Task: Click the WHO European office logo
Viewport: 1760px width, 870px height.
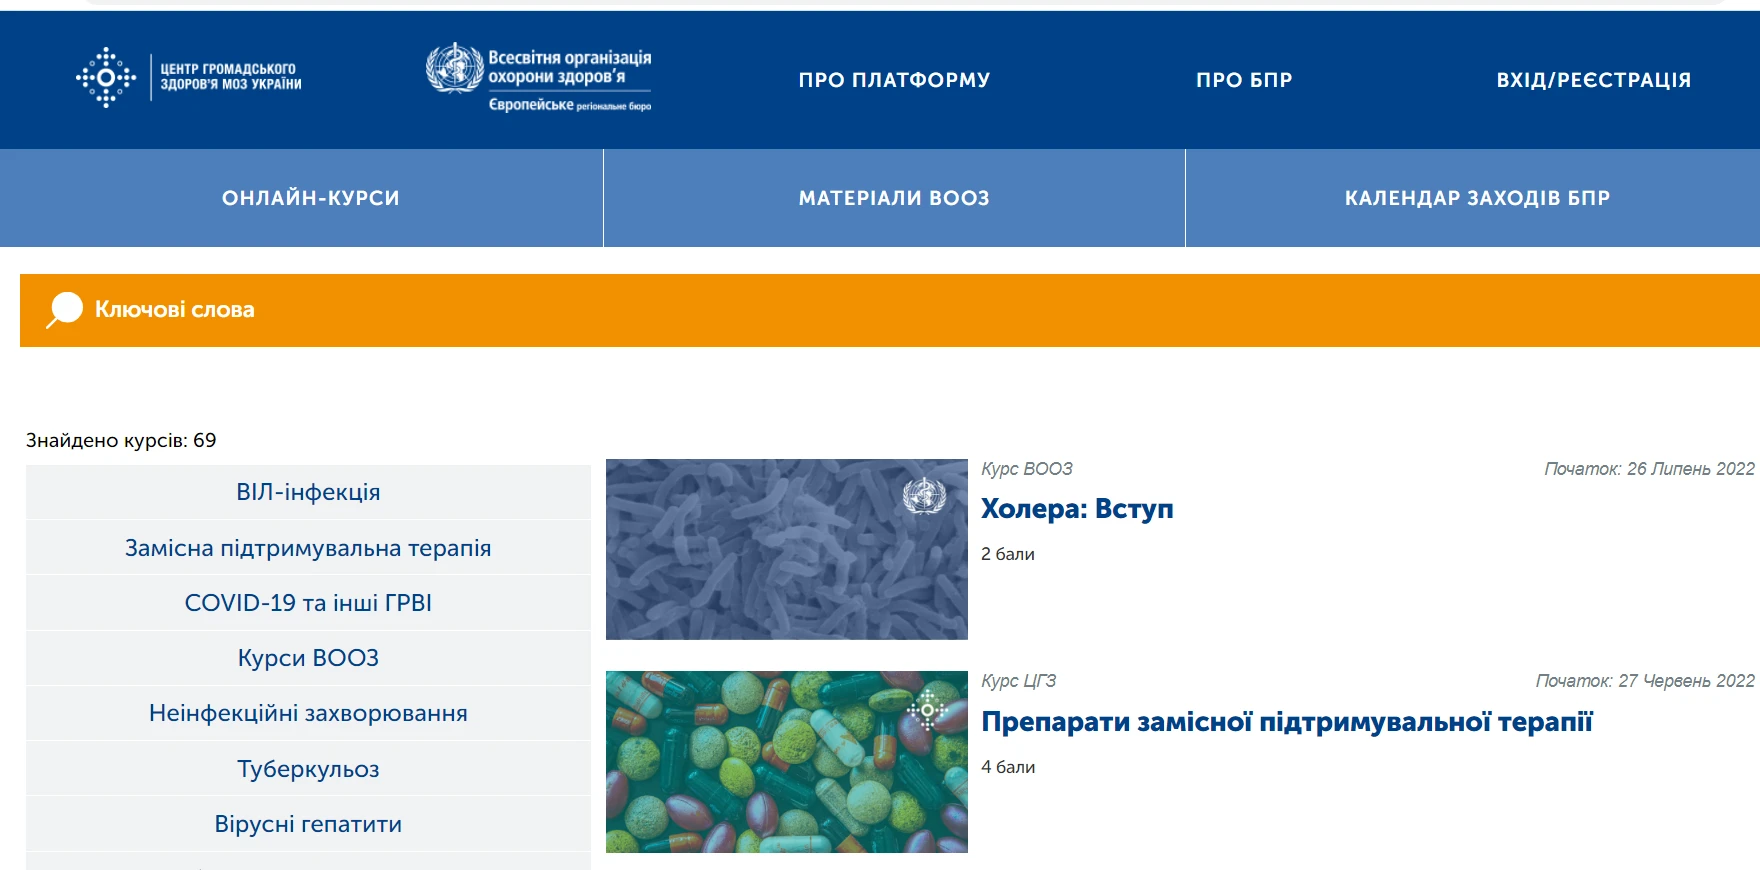Action: click(x=539, y=77)
